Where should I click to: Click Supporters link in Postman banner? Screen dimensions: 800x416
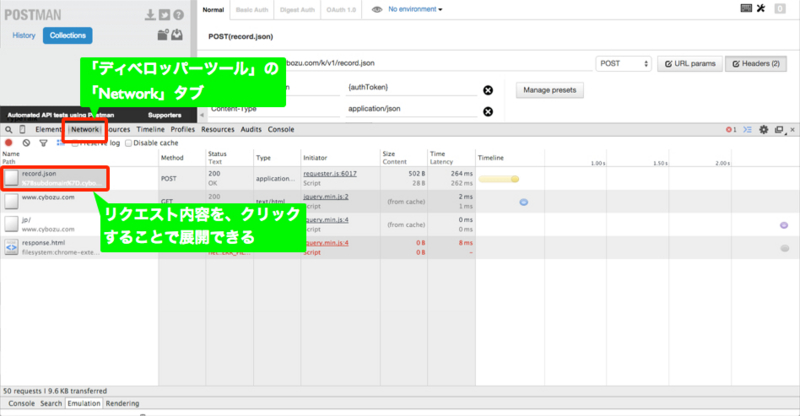(164, 115)
